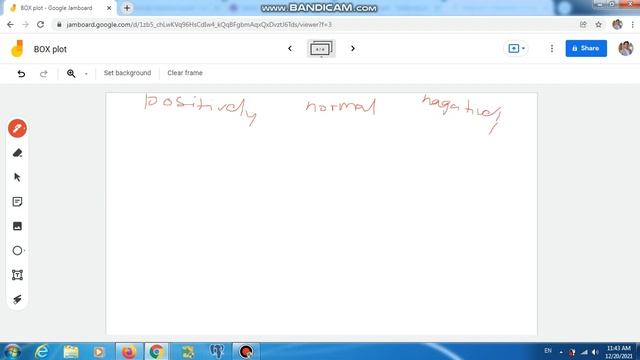640x360 pixels.
Task: Rename the jam title BOX plot
Action: (50, 49)
